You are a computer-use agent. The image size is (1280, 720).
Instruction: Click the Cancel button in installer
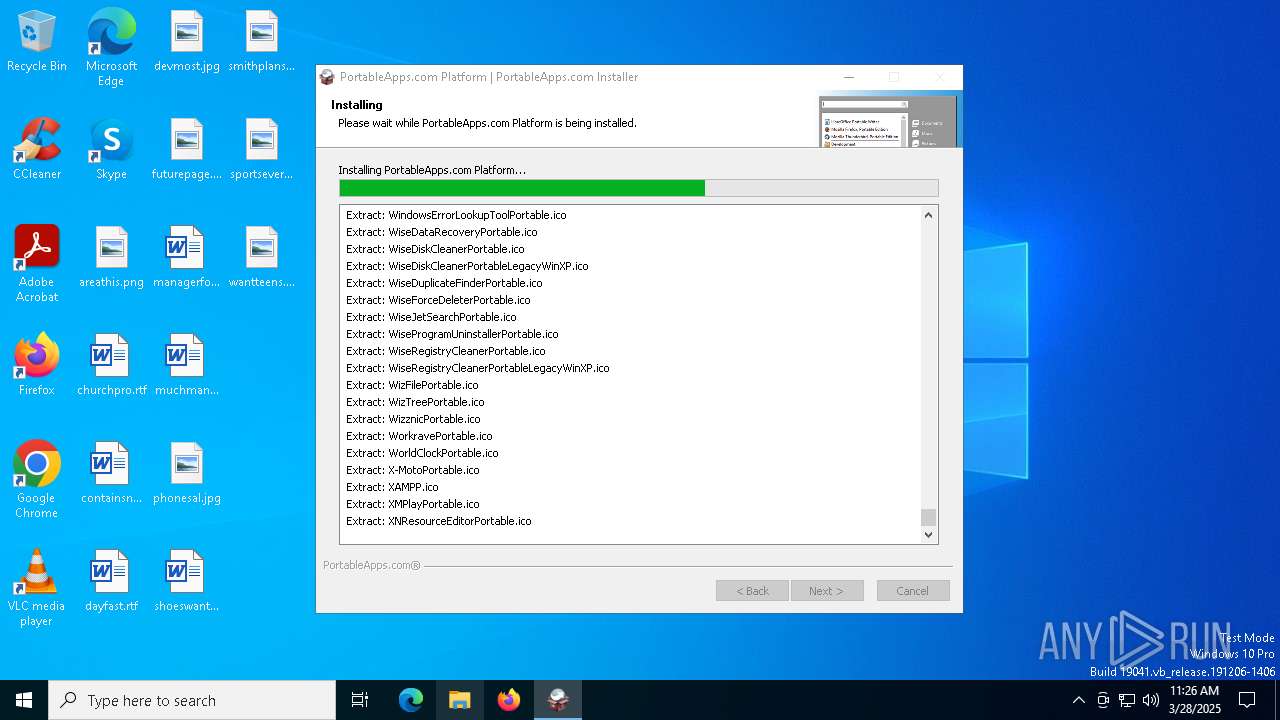coord(913,591)
